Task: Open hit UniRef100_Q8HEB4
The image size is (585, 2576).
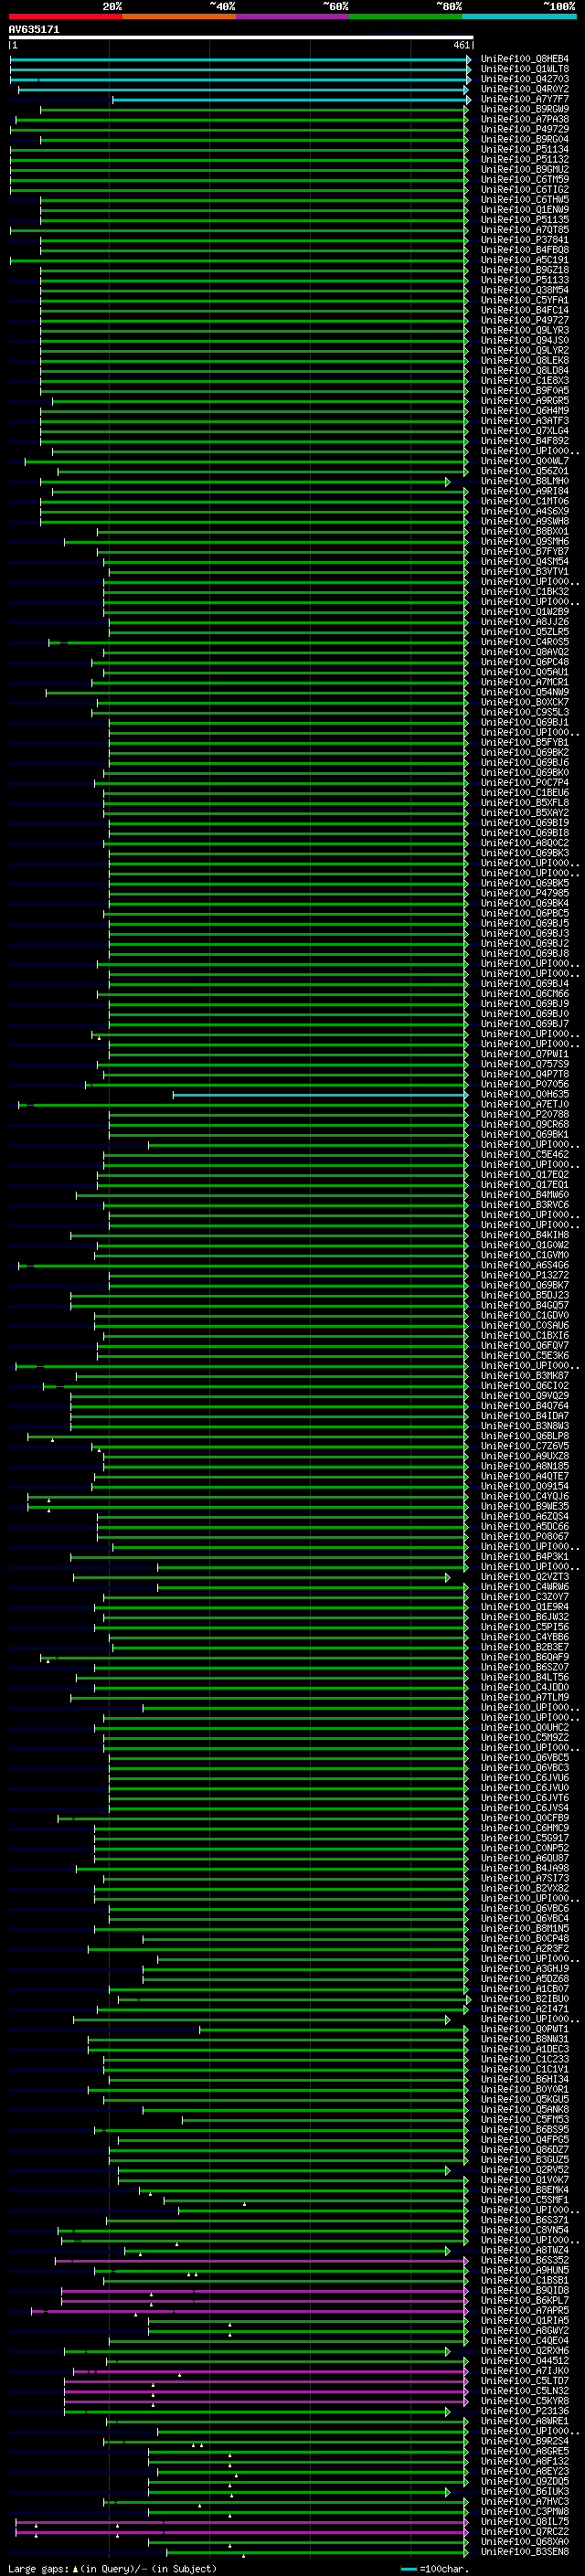Action: point(525,59)
